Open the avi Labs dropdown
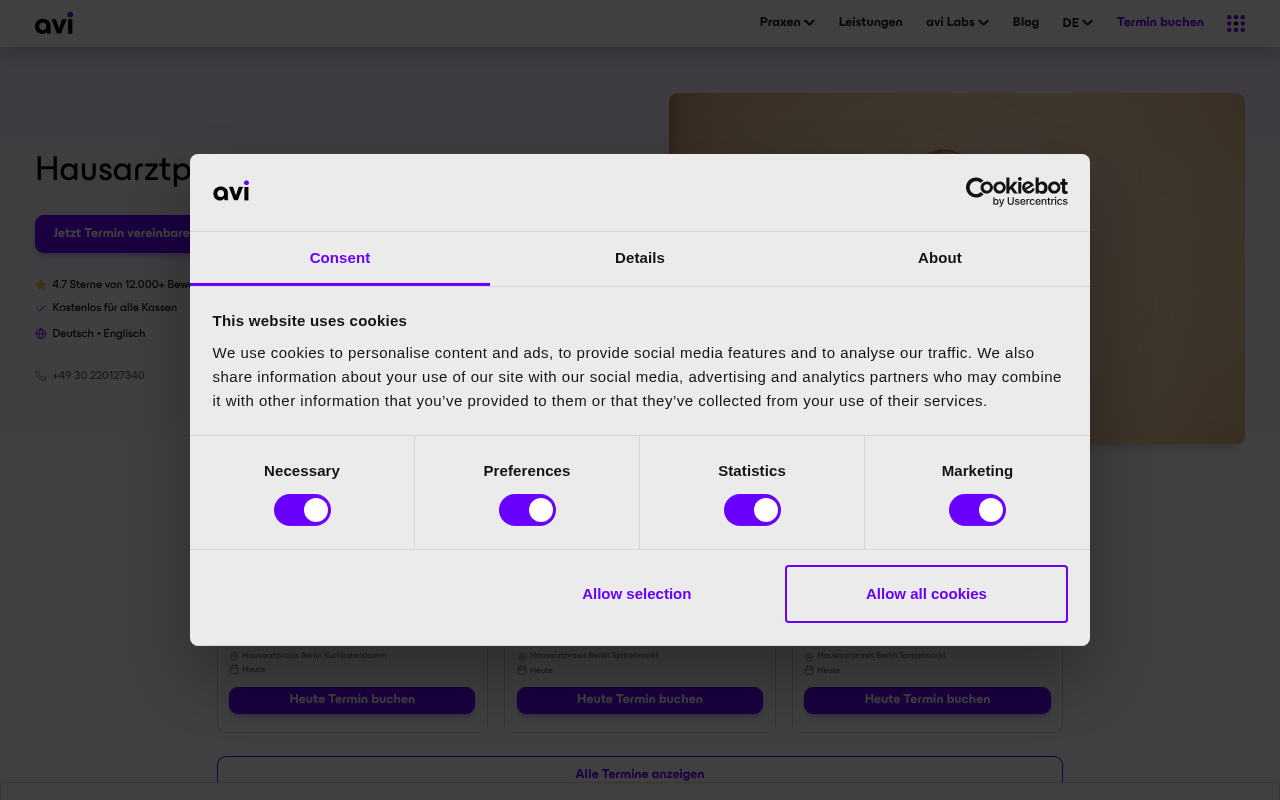This screenshot has width=1280, height=800. click(x=957, y=22)
